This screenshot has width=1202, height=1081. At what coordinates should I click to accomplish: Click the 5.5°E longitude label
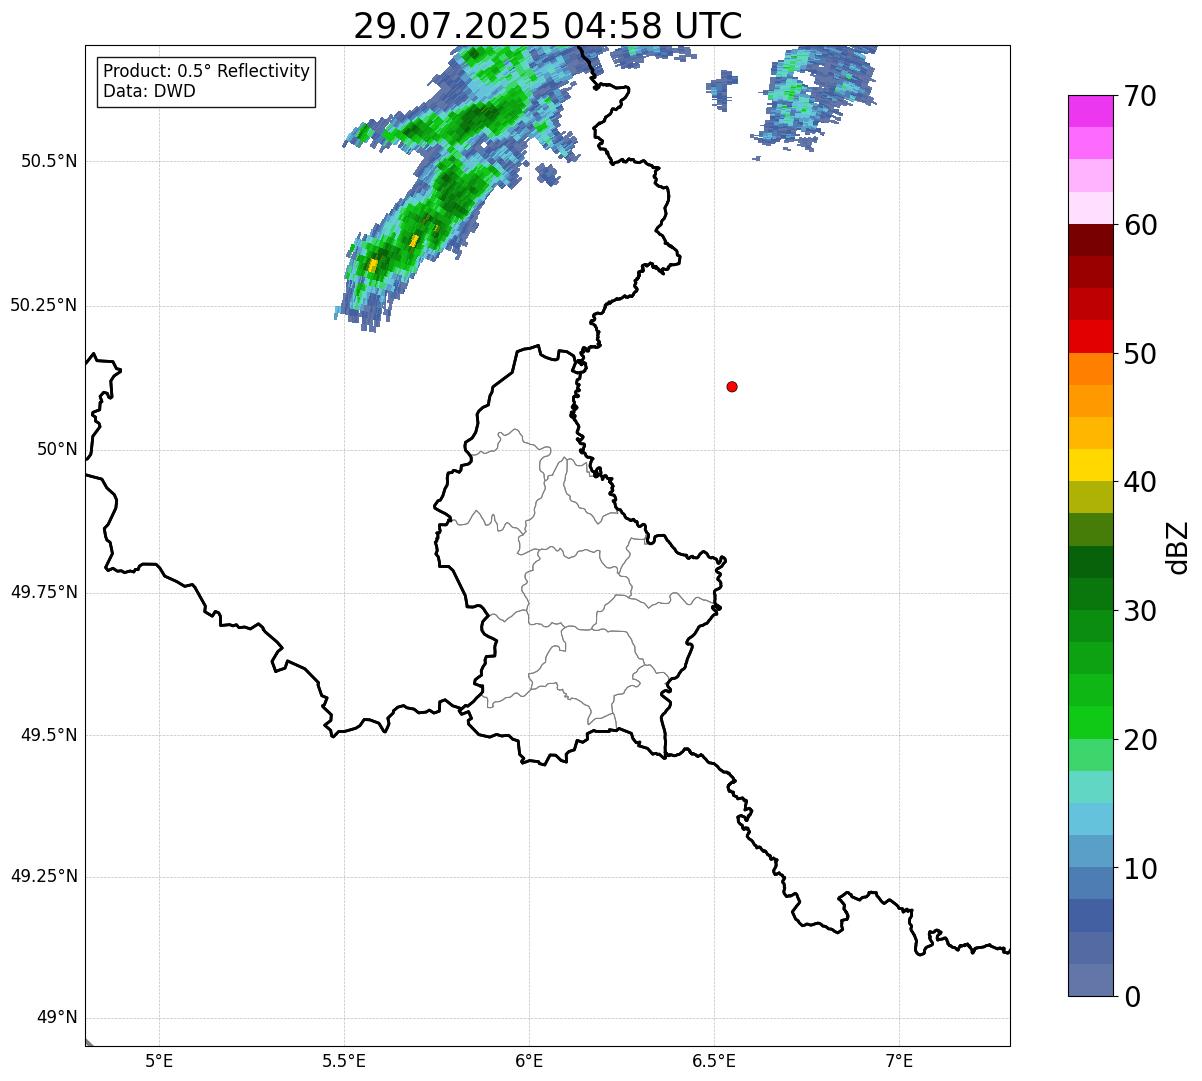coord(344,1060)
